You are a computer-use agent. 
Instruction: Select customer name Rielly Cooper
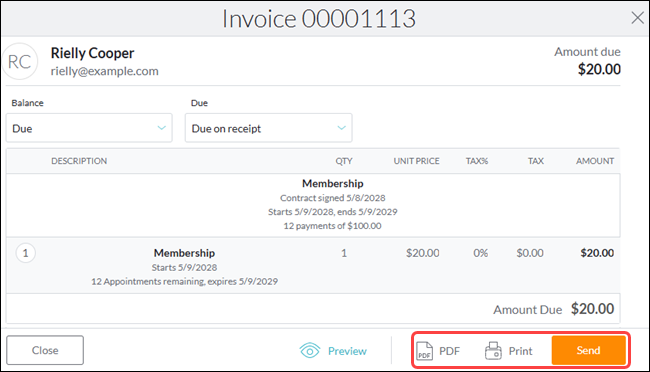coord(92,53)
